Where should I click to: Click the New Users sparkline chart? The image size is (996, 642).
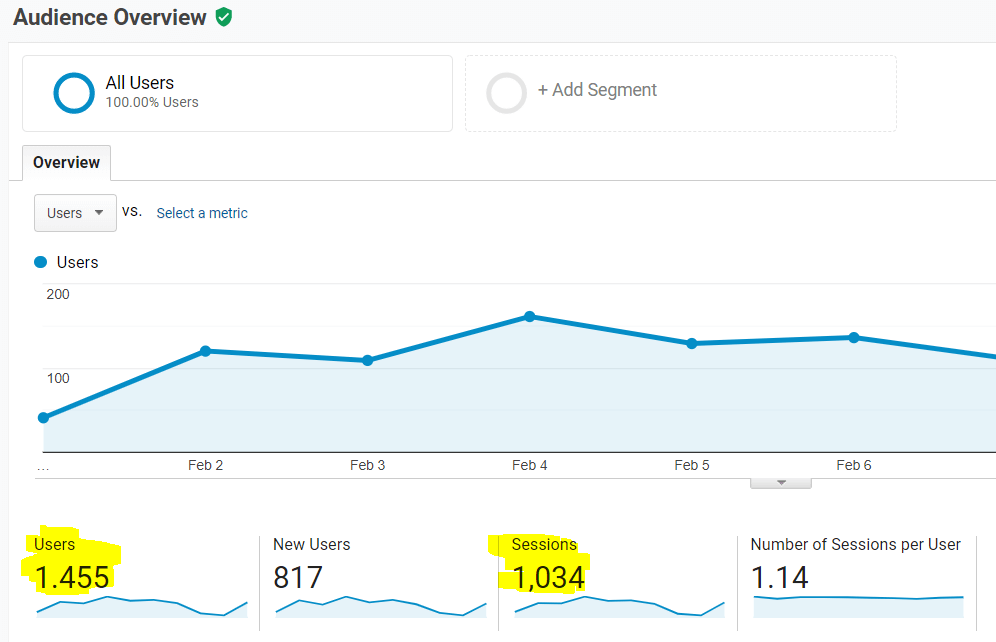379,605
